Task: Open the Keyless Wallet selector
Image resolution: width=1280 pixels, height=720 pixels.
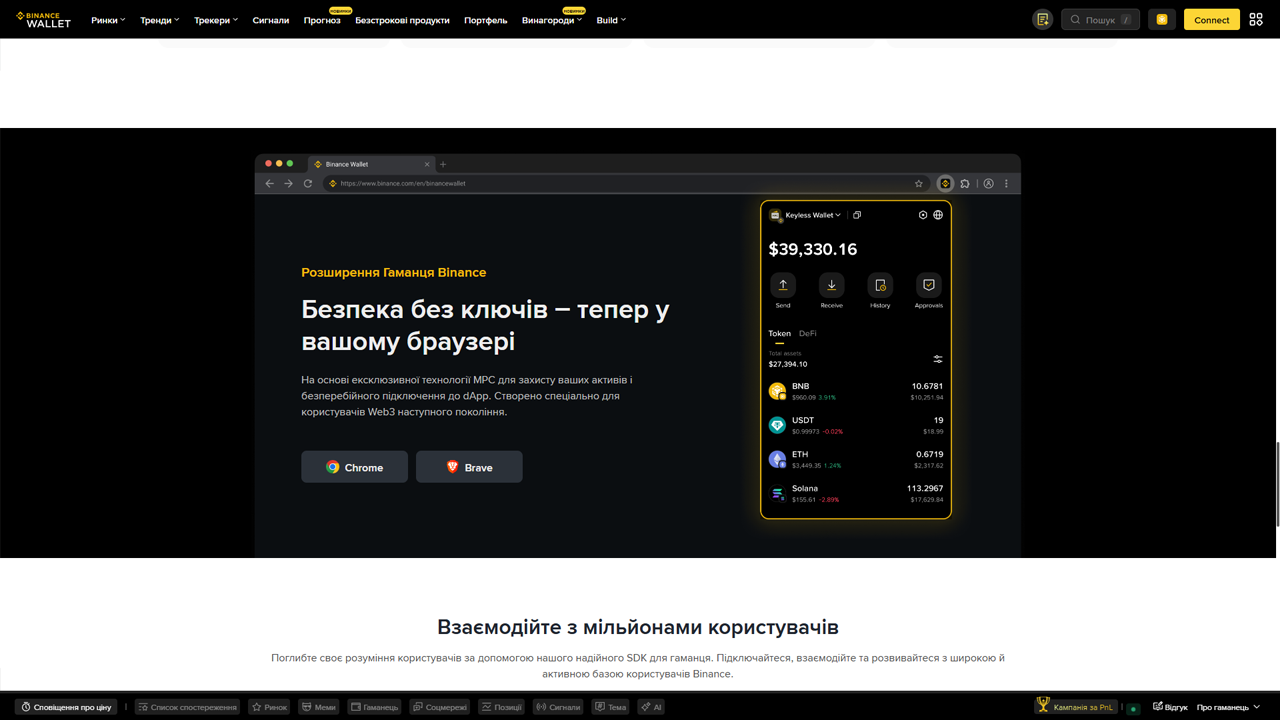Action: (805, 215)
